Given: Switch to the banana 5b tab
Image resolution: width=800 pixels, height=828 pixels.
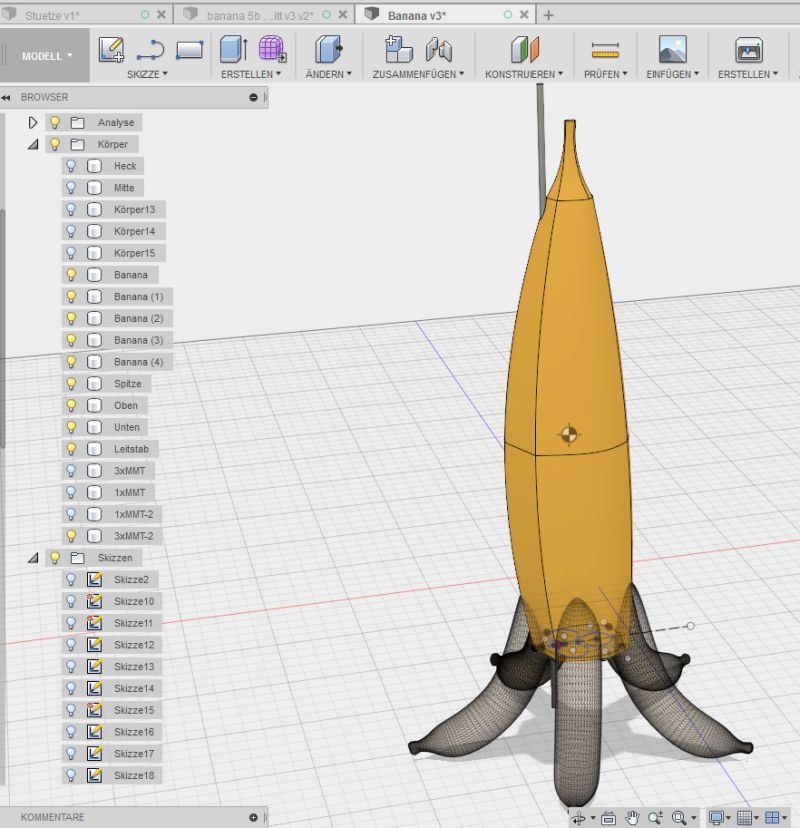Looking at the screenshot, I should point(260,16).
